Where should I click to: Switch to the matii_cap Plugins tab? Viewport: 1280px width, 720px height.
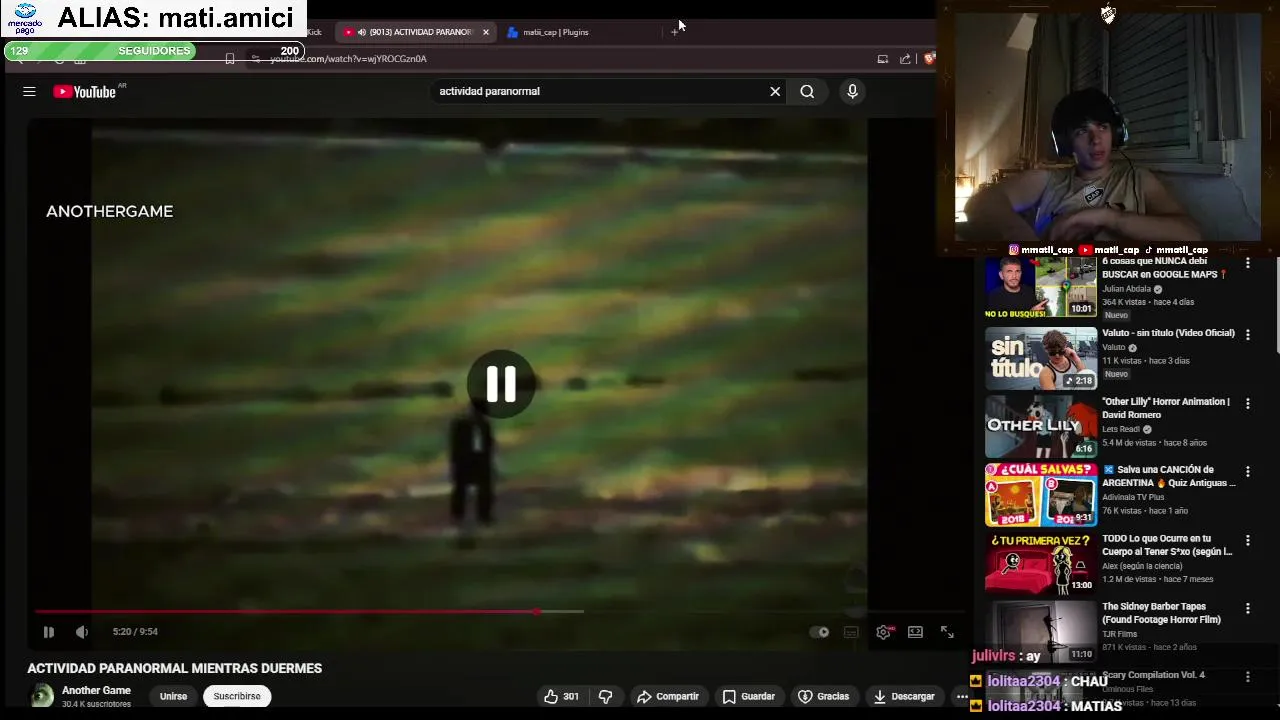click(555, 32)
